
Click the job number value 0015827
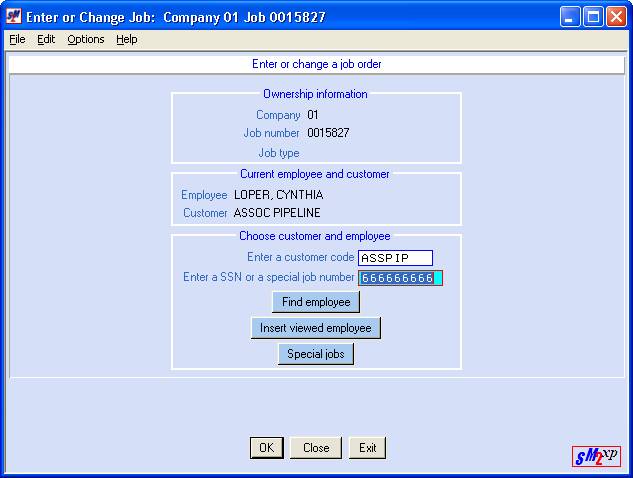328,133
